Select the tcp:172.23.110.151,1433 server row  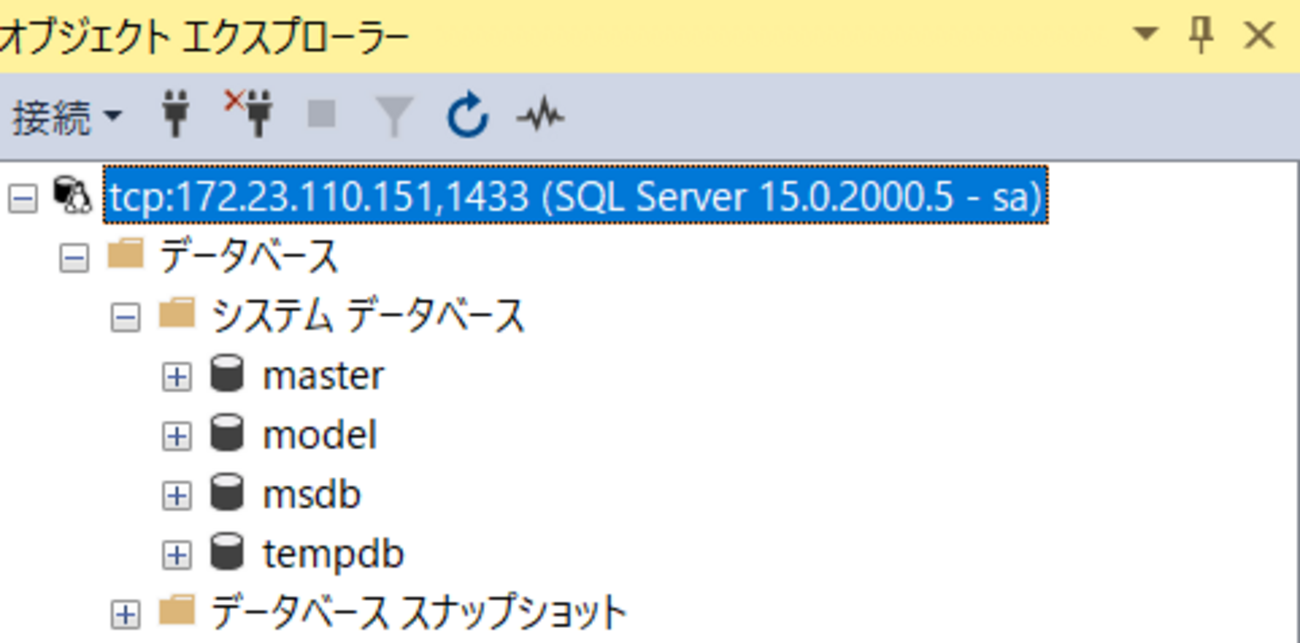(575, 197)
